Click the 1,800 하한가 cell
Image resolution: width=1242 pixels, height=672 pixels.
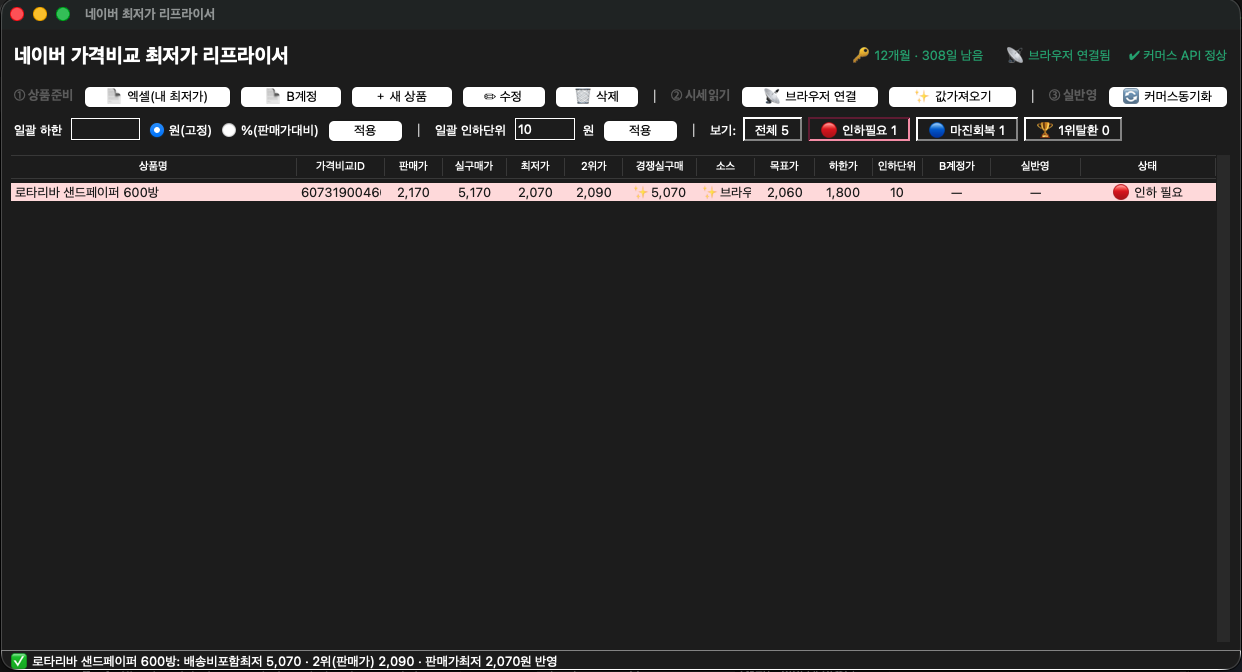pyautogui.click(x=843, y=192)
